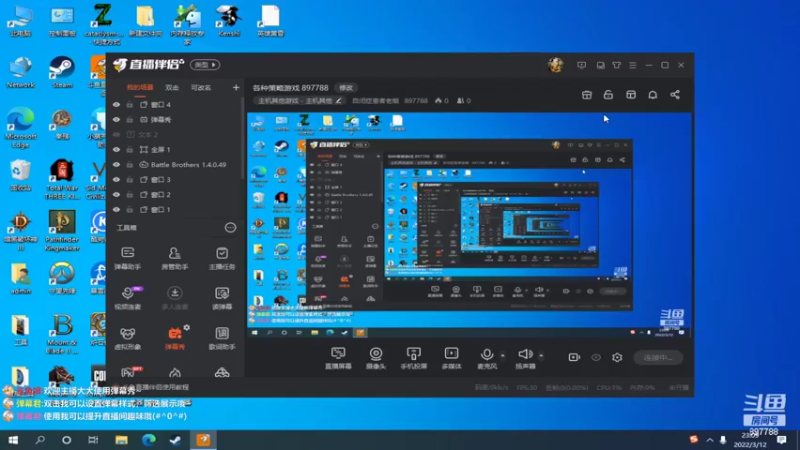
Task: Click the 修改 button beside room title
Action: pos(346,88)
